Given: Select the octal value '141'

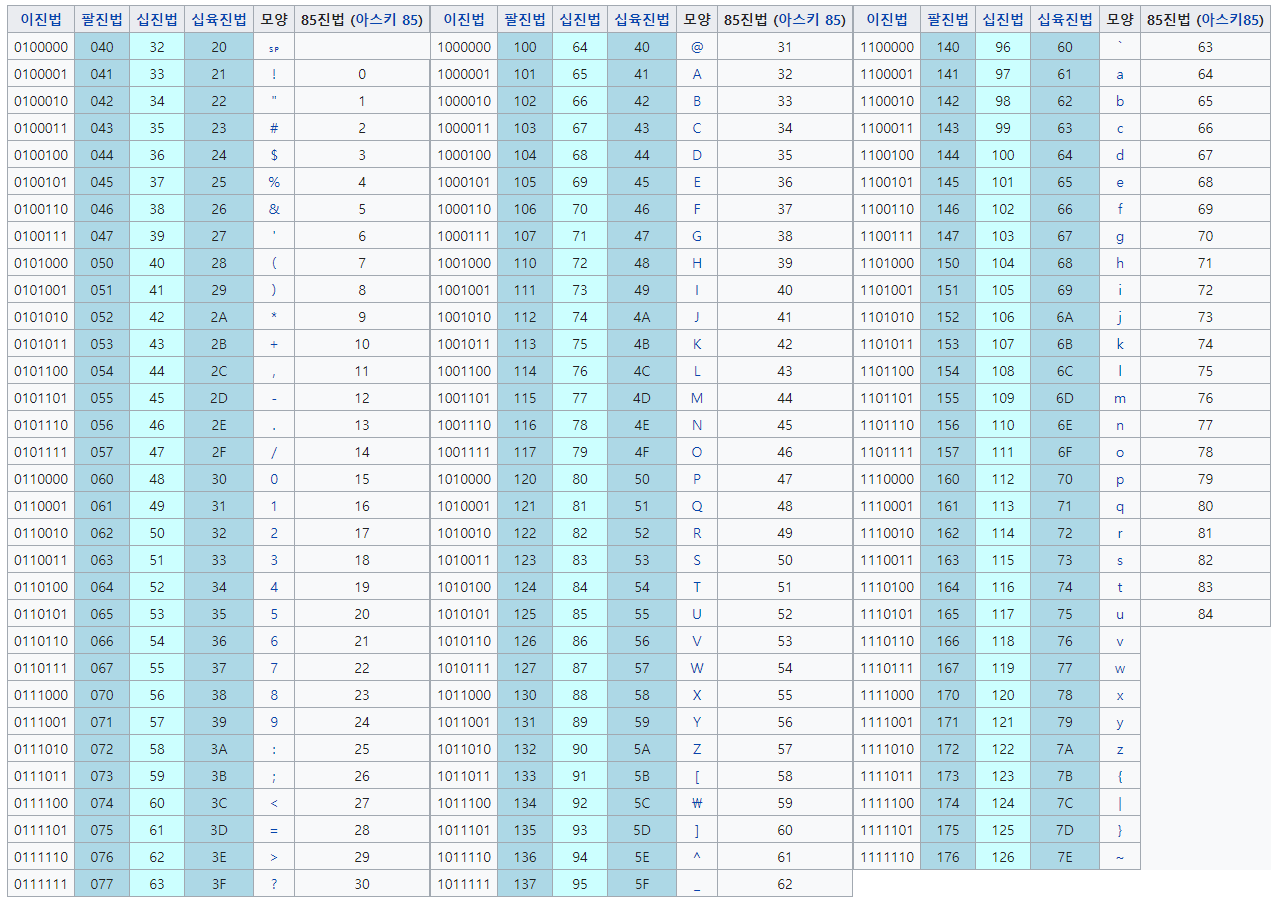Looking at the screenshot, I should tap(948, 74).
